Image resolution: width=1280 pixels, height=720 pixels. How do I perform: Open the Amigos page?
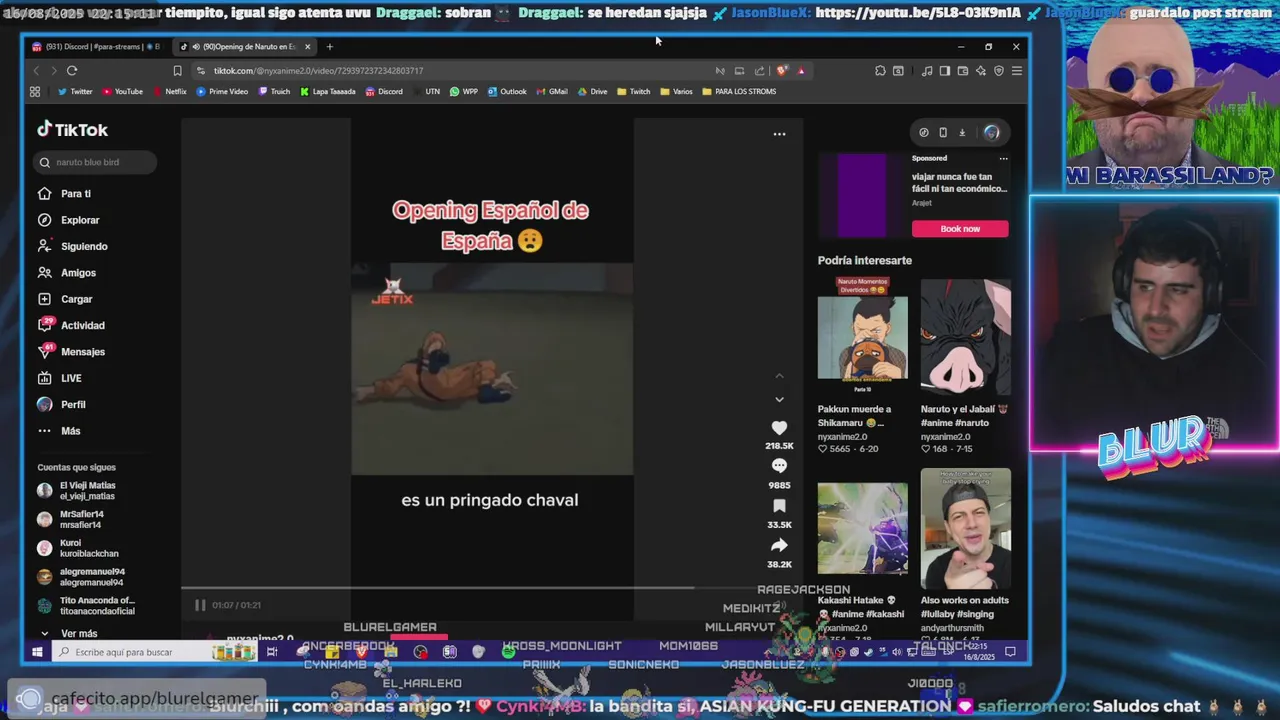66,272
